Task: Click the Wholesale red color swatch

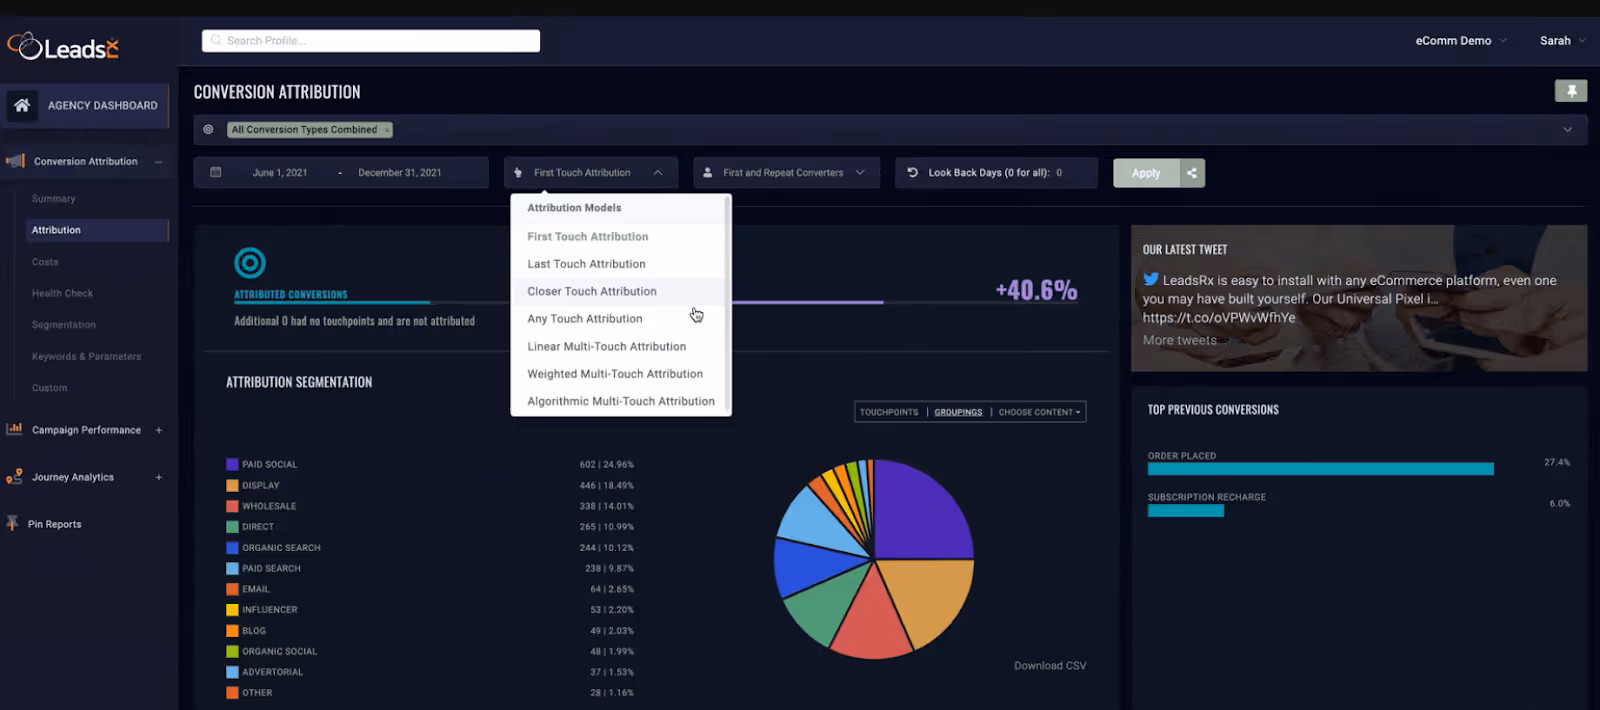Action: 232,506
